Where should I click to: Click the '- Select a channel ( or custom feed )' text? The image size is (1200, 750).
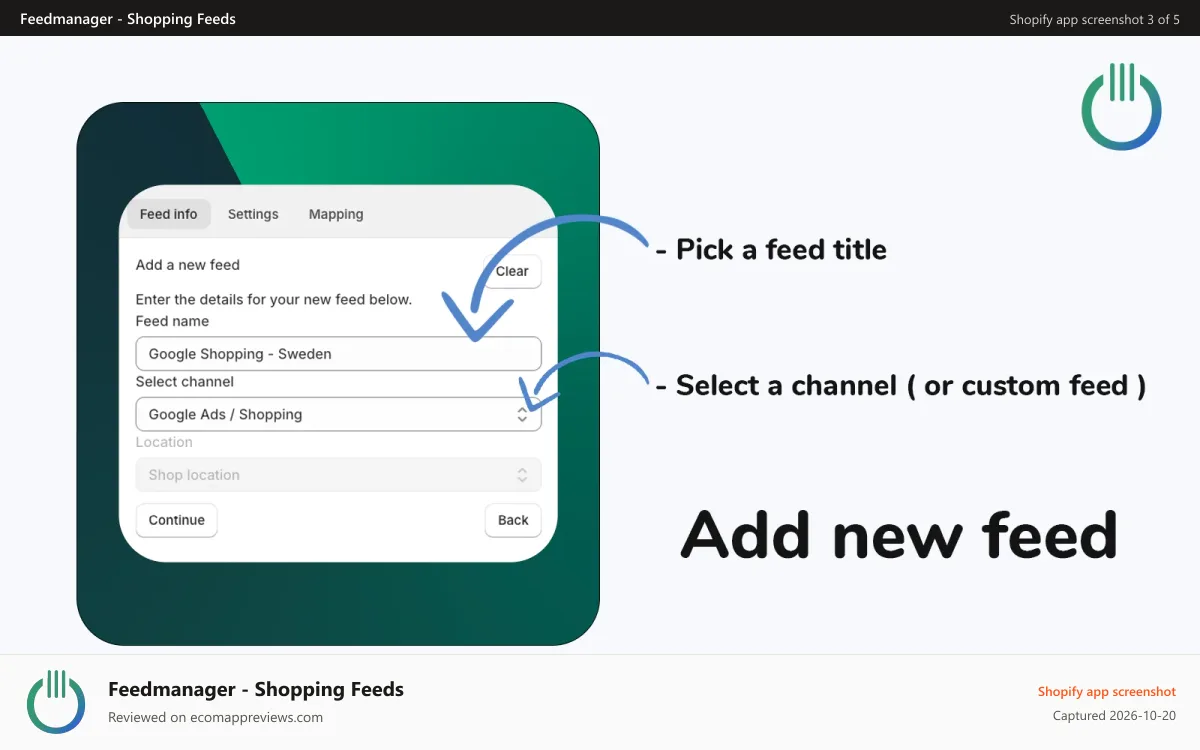[x=901, y=385]
